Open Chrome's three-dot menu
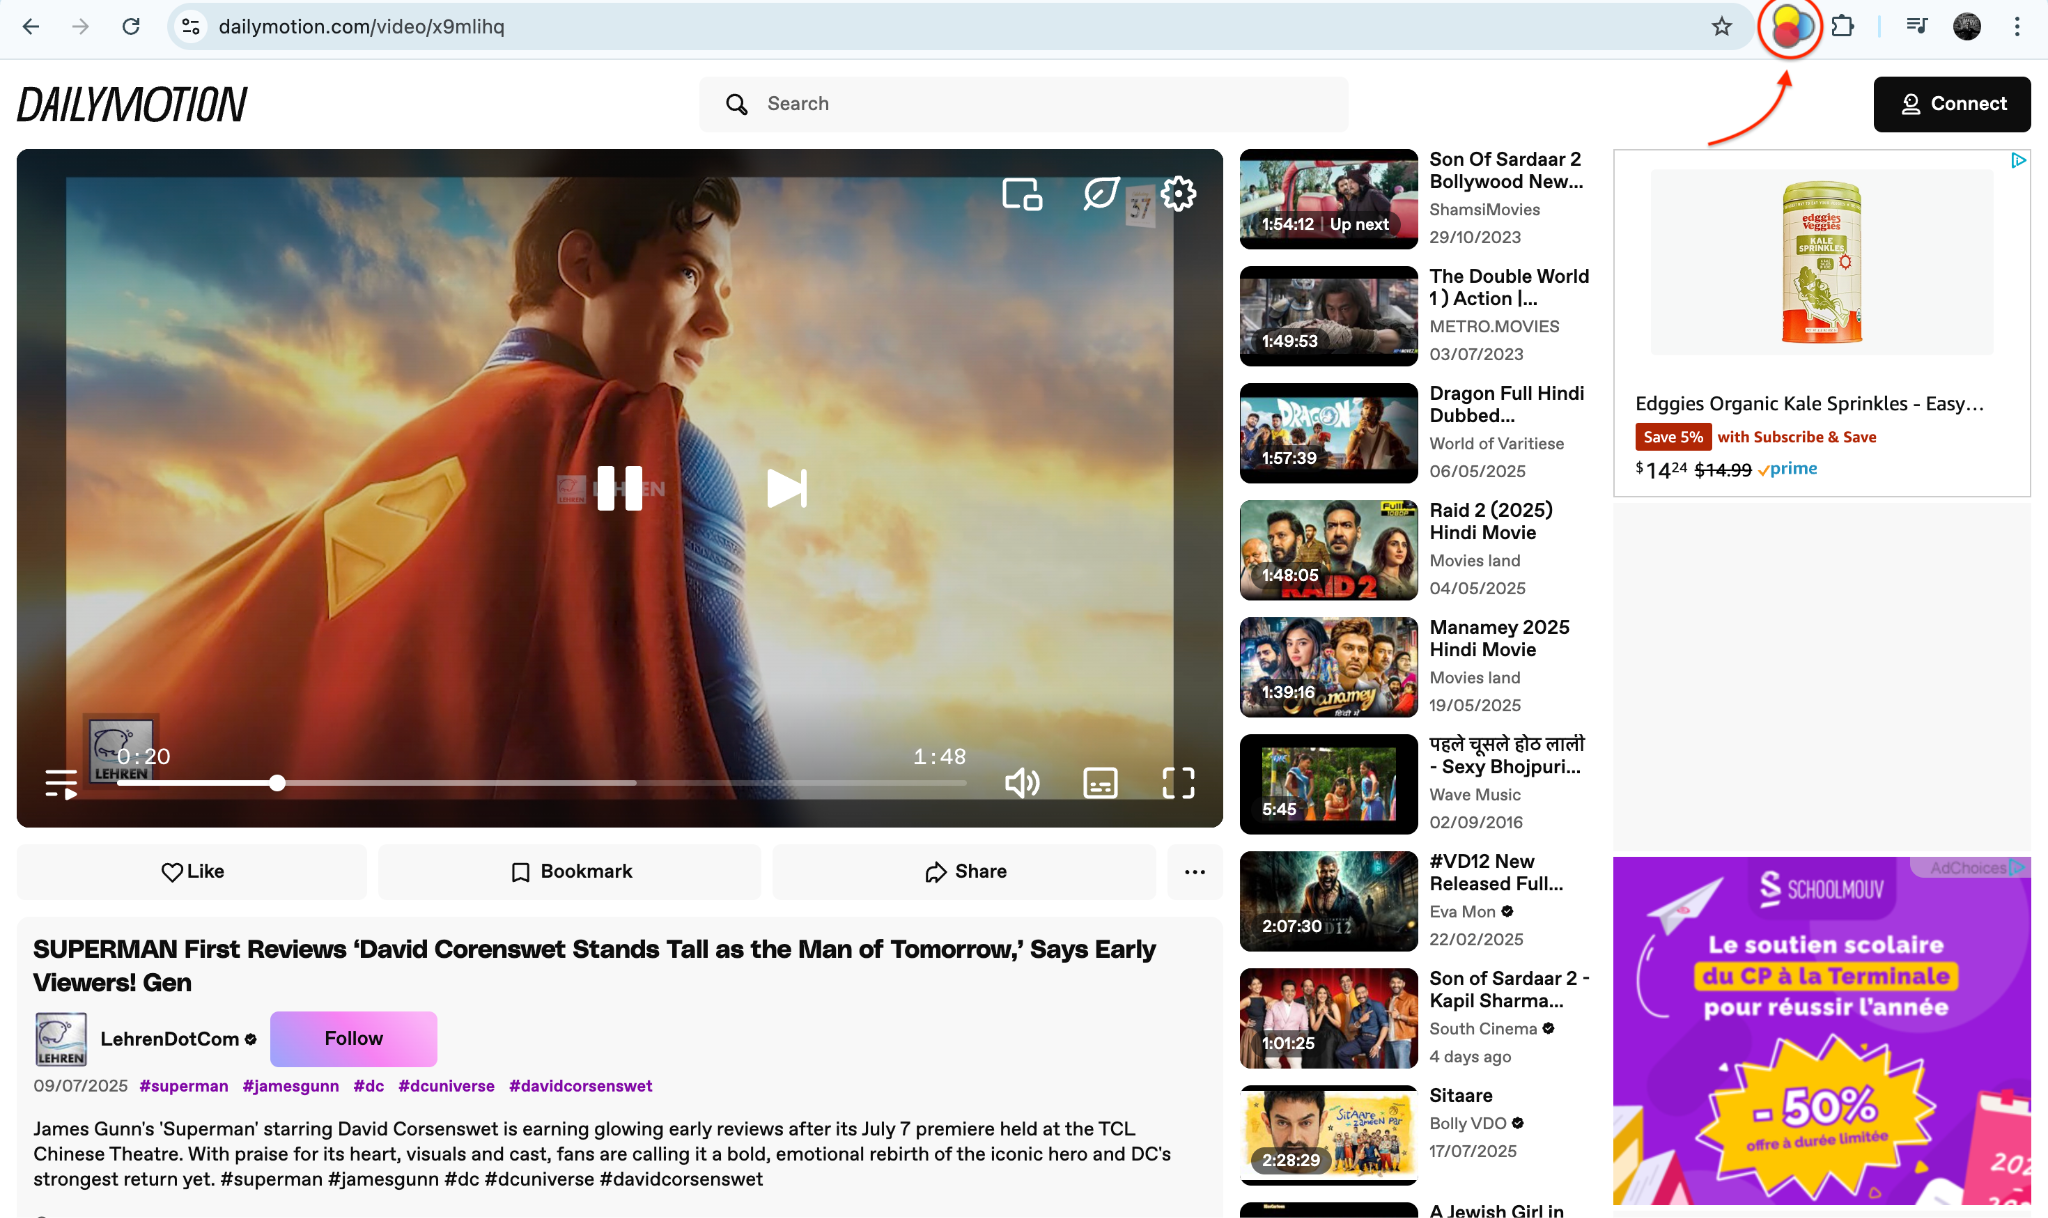 [2019, 27]
